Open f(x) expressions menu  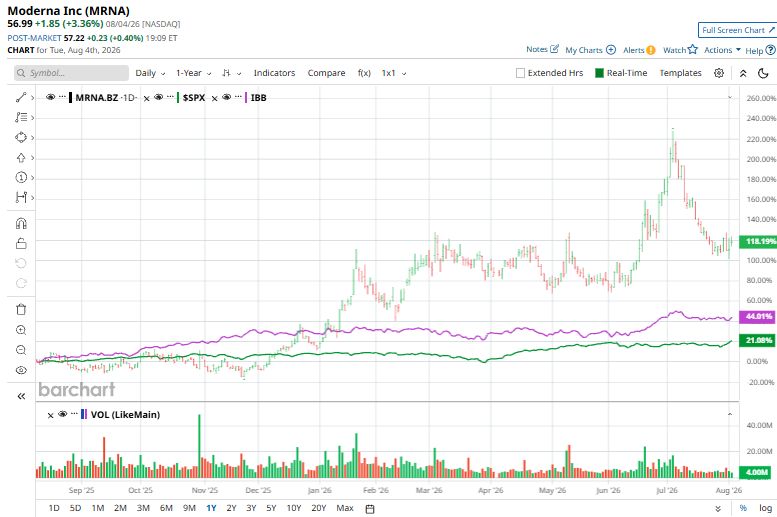(364, 73)
